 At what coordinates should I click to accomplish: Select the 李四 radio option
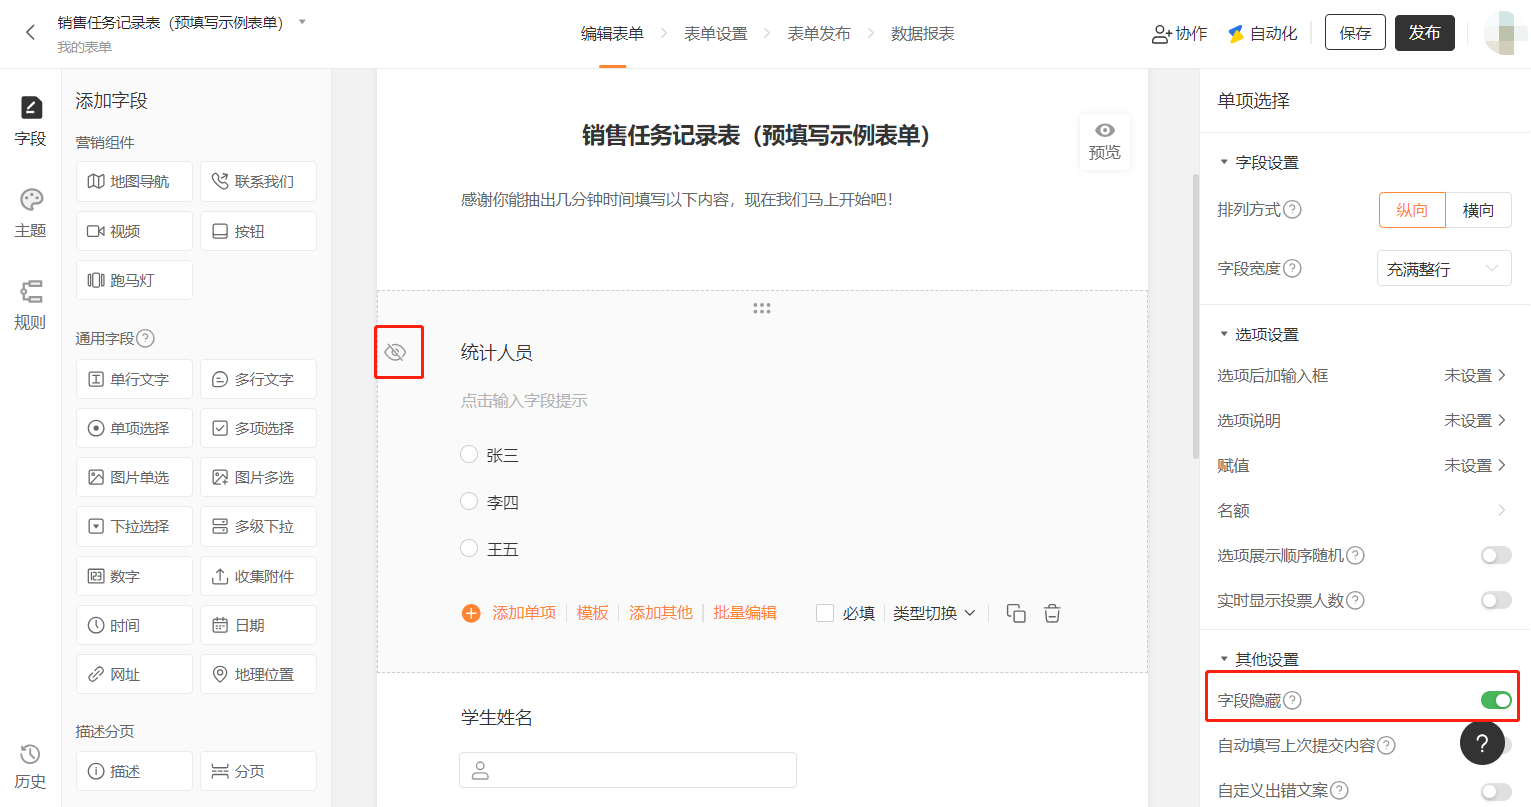469,502
